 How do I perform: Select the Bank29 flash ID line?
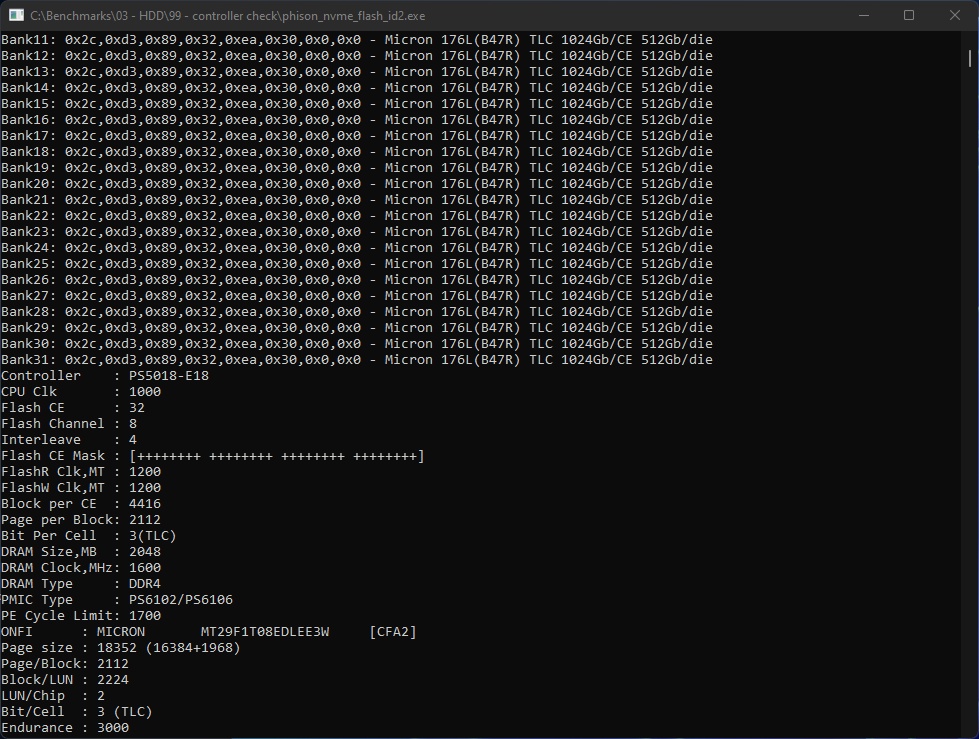[357, 328]
